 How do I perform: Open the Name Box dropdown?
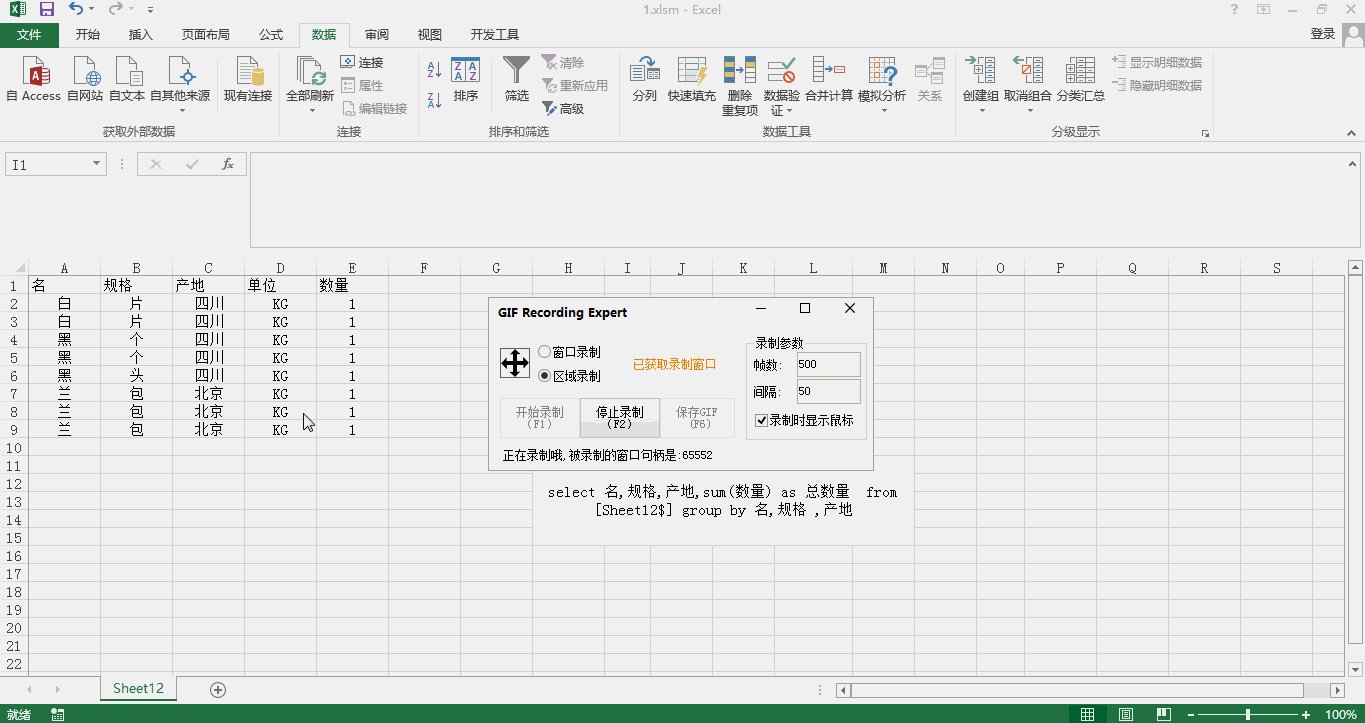96,164
